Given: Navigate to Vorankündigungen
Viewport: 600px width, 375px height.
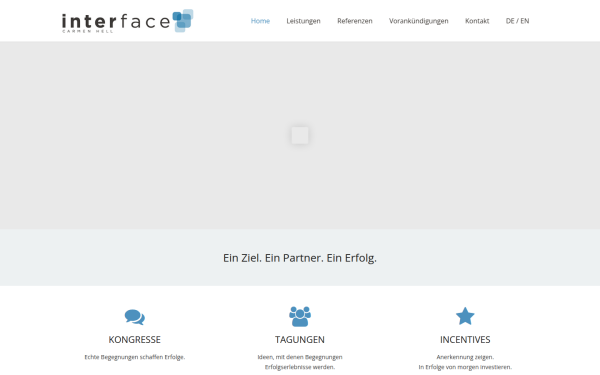Looking at the screenshot, I should [419, 21].
